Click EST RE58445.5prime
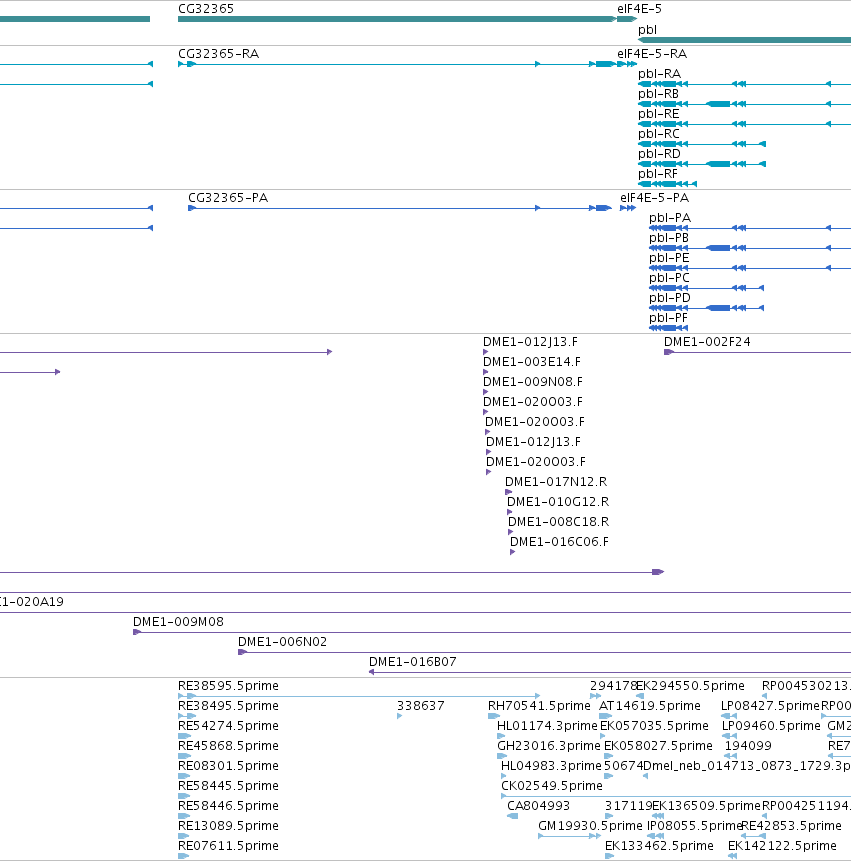The image size is (851, 861). point(228,786)
